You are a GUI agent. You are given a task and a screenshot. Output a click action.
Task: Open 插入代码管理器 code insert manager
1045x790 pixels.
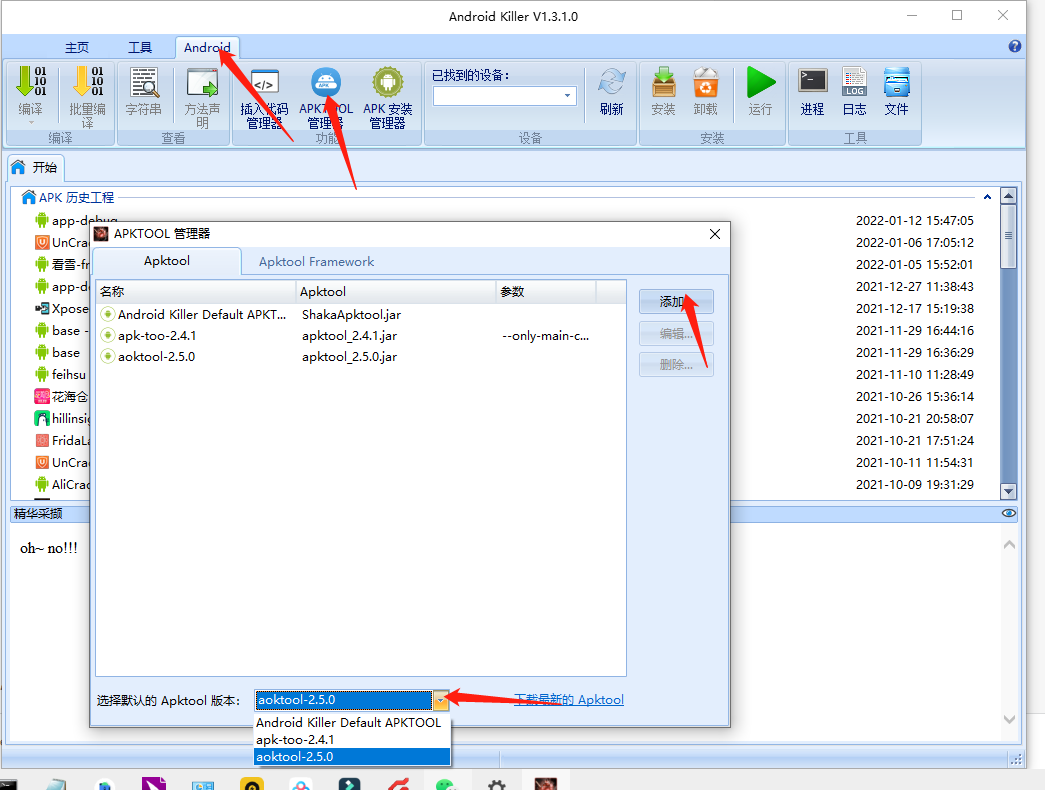pyautogui.click(x=265, y=83)
